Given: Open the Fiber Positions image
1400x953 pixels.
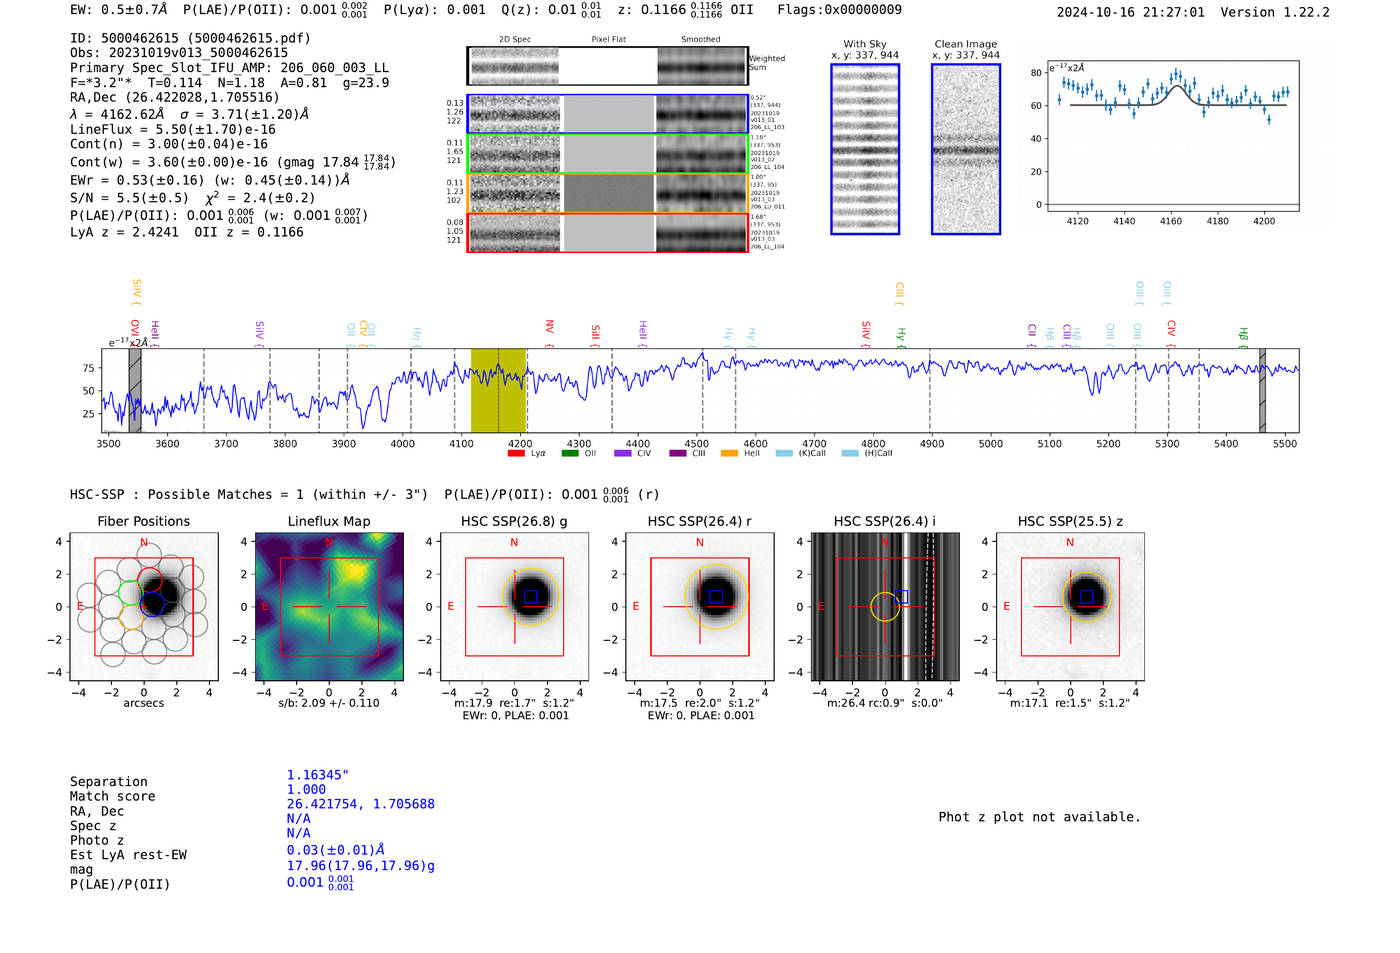Looking at the screenshot, I should (144, 607).
